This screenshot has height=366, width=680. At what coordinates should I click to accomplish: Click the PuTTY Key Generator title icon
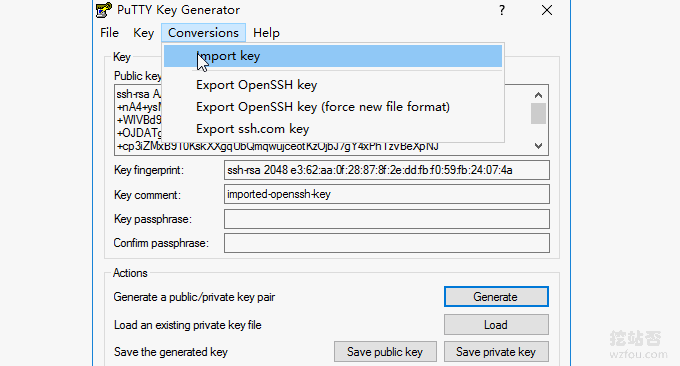click(x=104, y=10)
